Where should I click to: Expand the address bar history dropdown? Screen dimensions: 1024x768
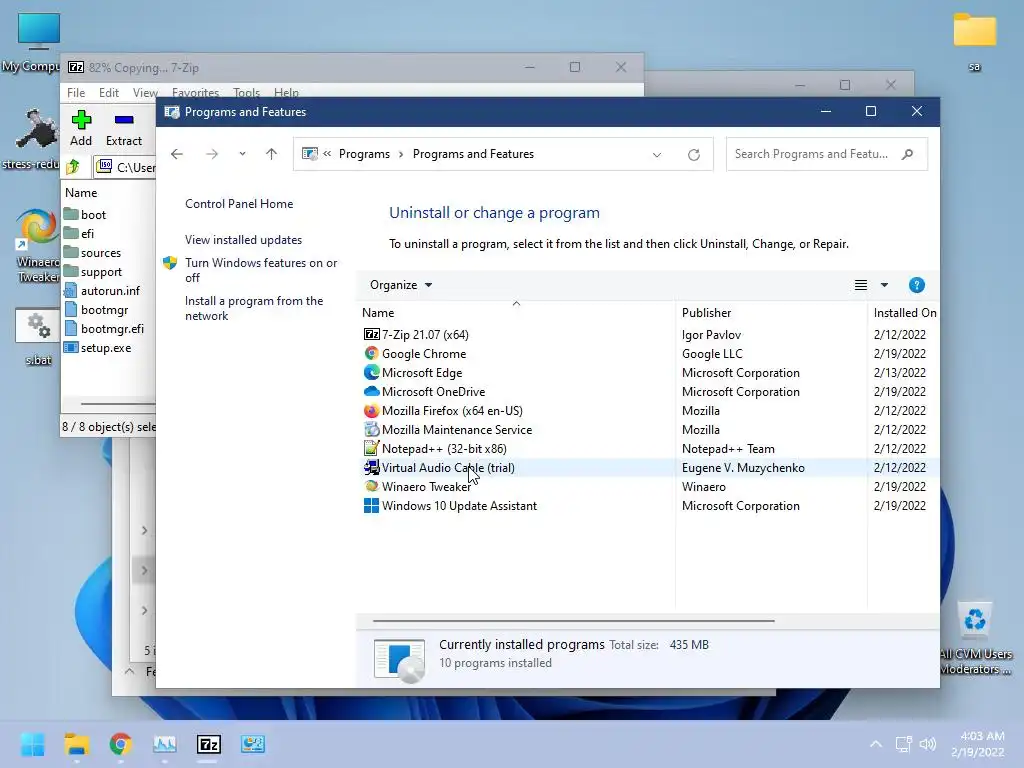pos(656,154)
